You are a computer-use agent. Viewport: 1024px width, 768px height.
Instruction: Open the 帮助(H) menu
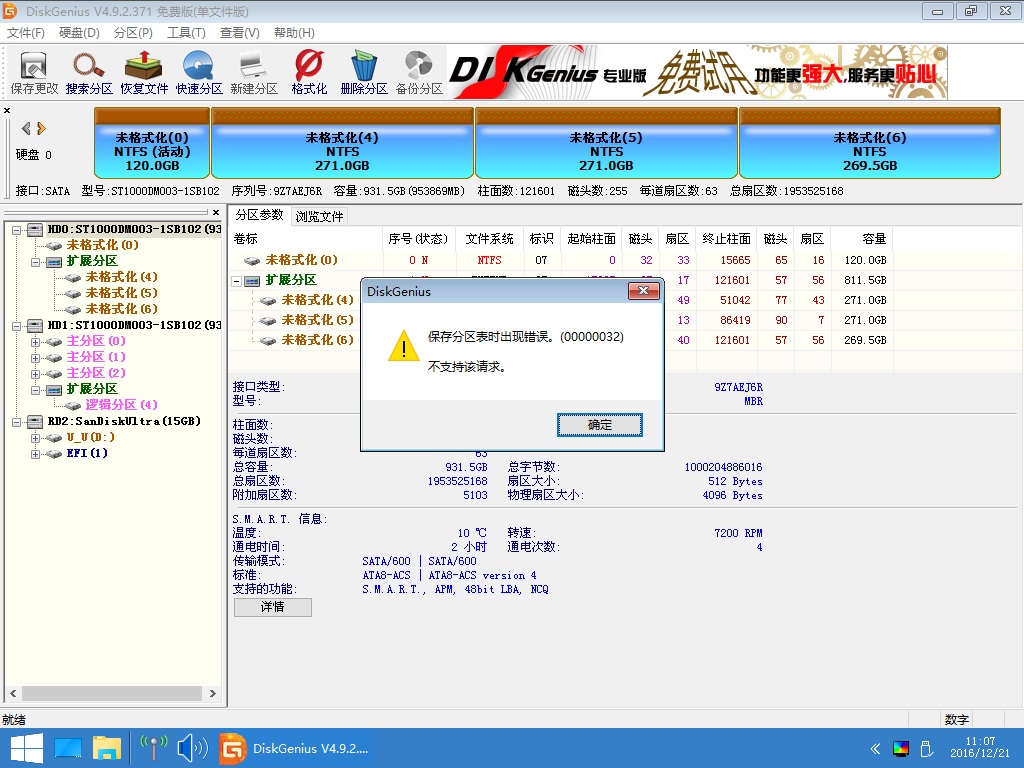[x=294, y=33]
